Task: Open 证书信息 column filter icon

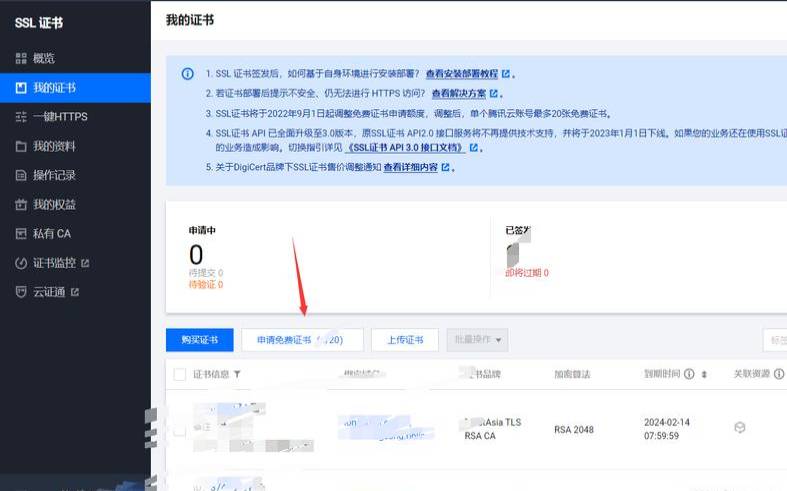Action: click(x=237, y=374)
